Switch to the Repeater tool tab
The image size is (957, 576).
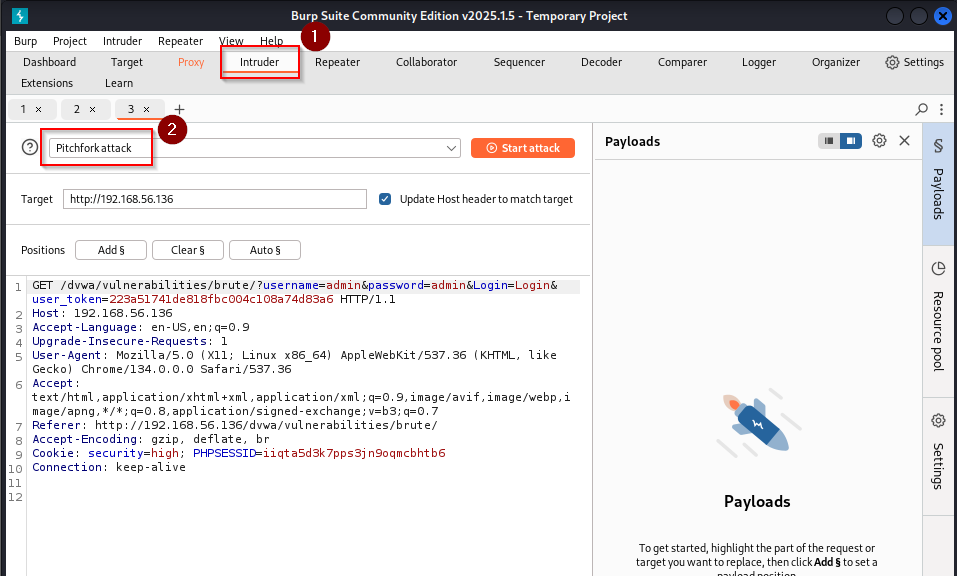point(338,62)
